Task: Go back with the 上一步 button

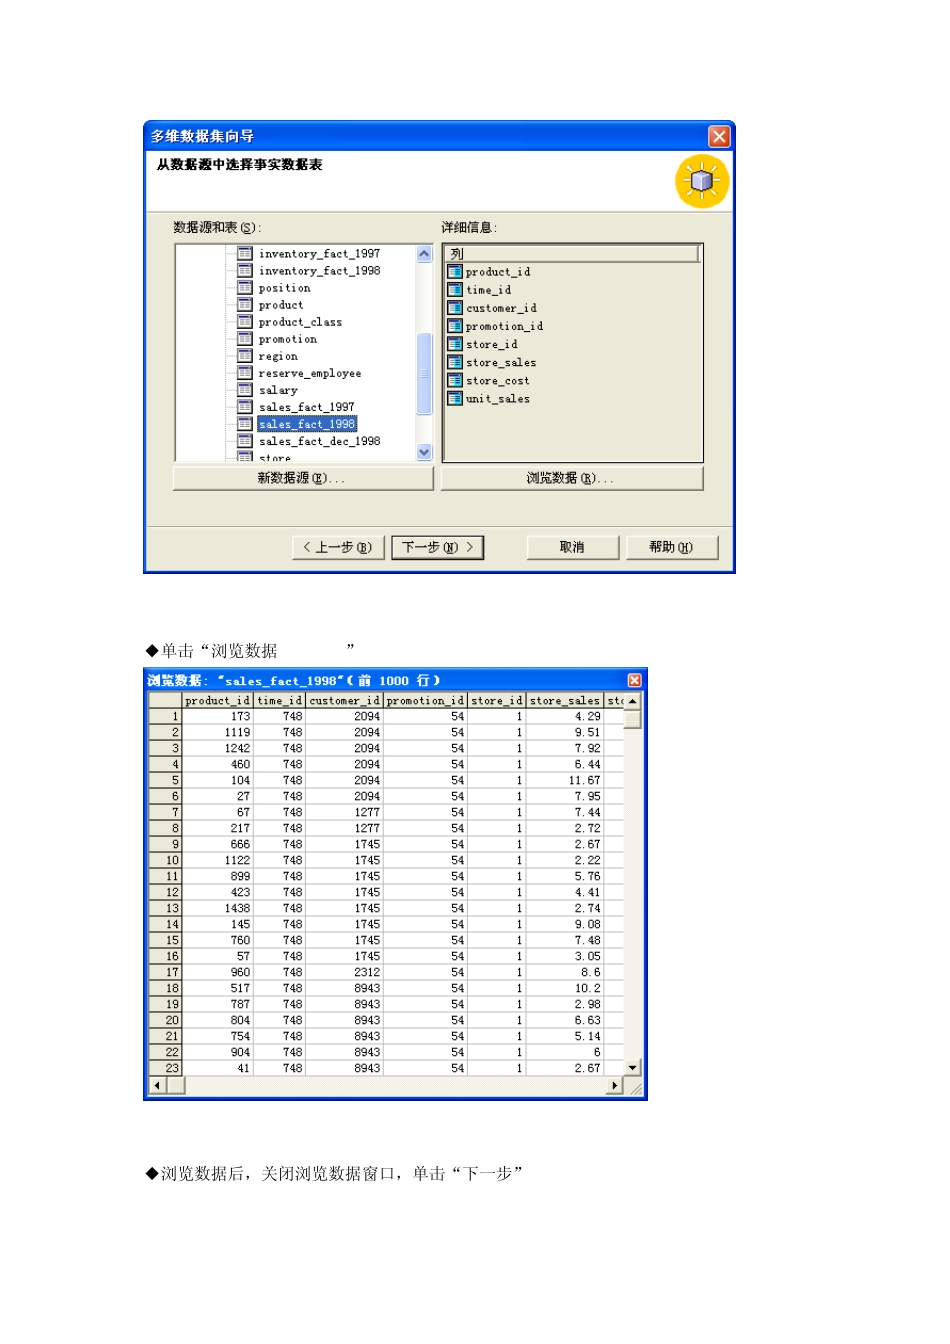Action: 338,547
